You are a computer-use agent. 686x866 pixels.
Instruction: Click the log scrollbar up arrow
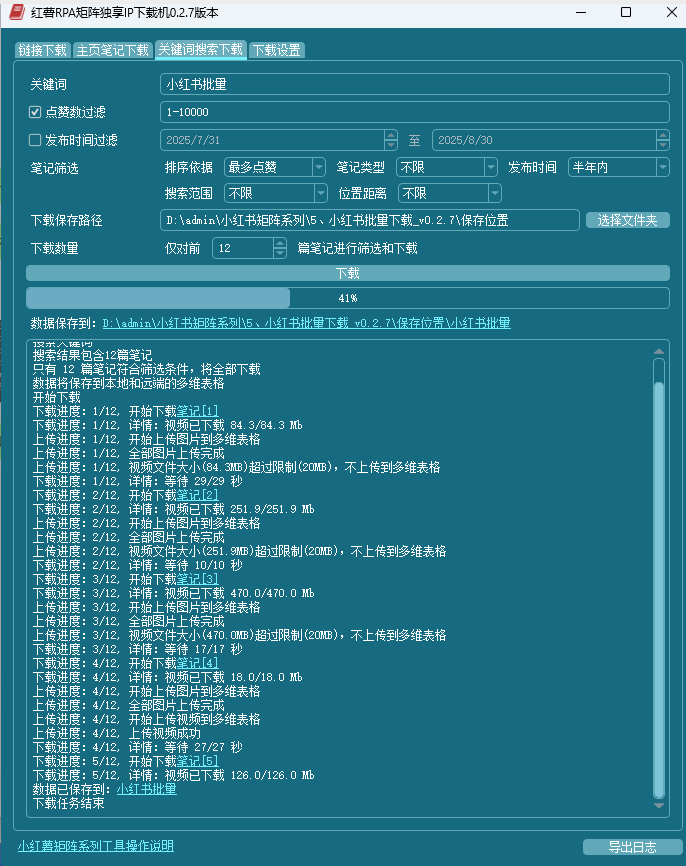point(659,351)
